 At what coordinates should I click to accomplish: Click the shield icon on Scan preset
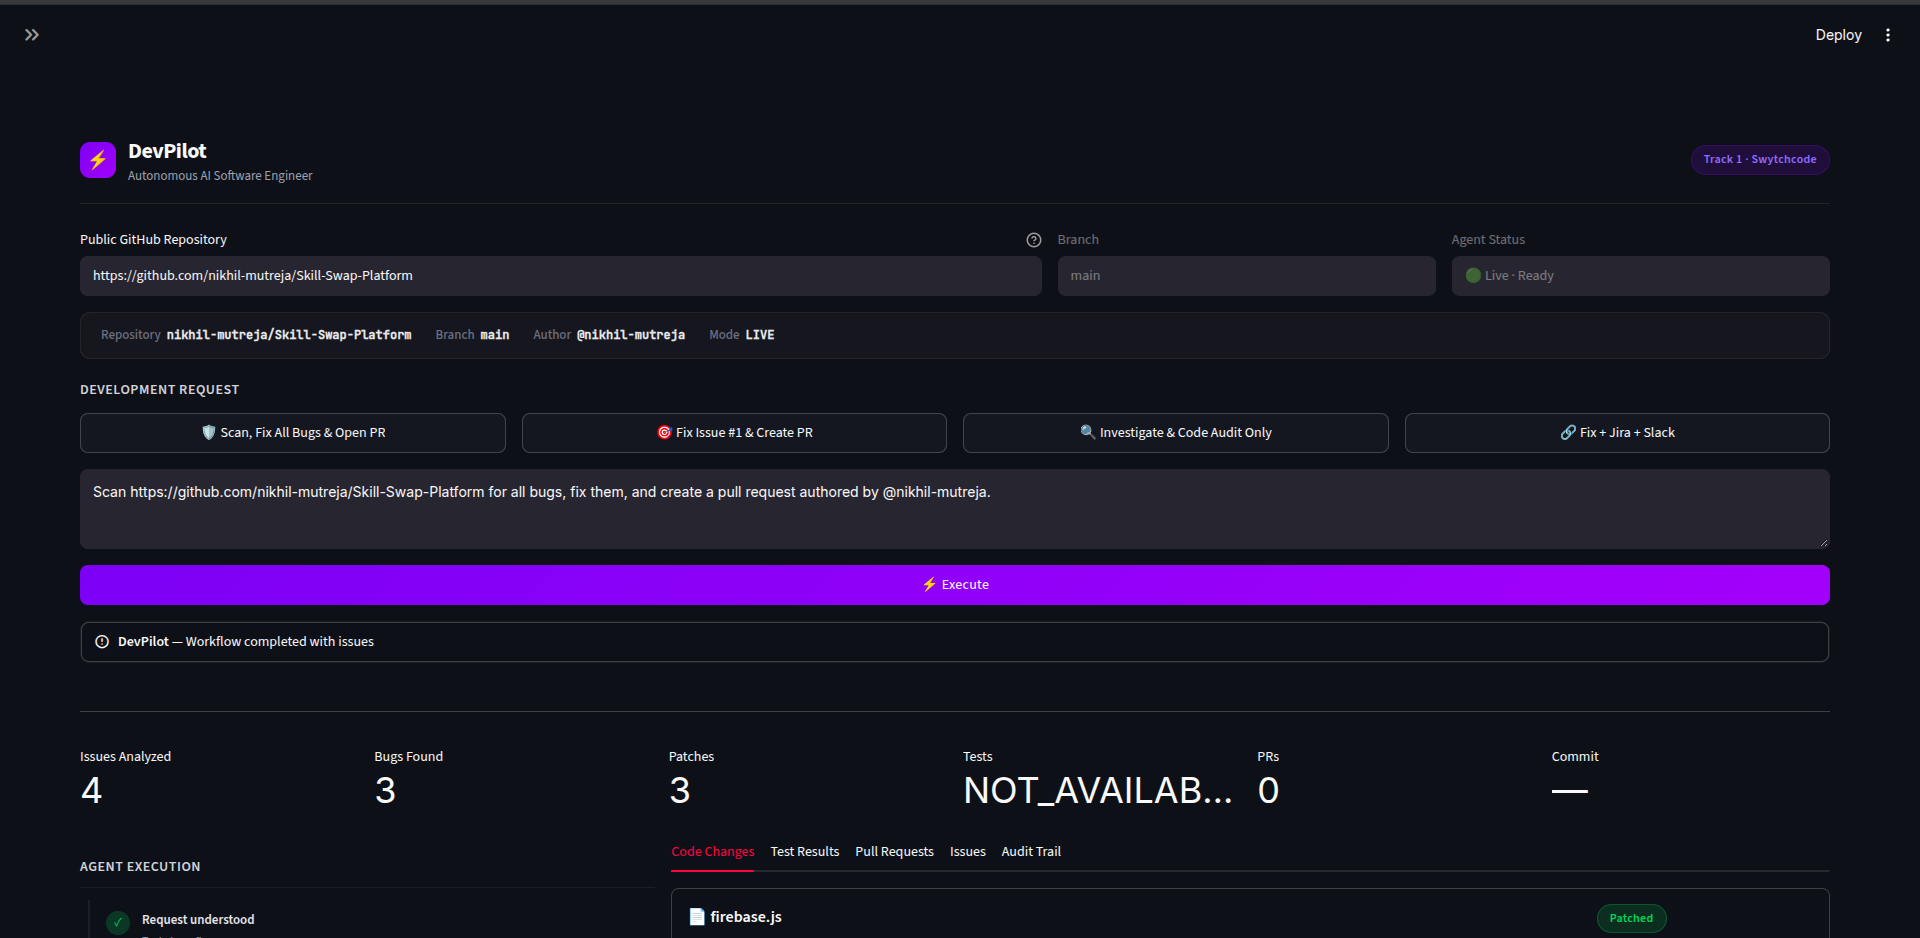(x=208, y=433)
